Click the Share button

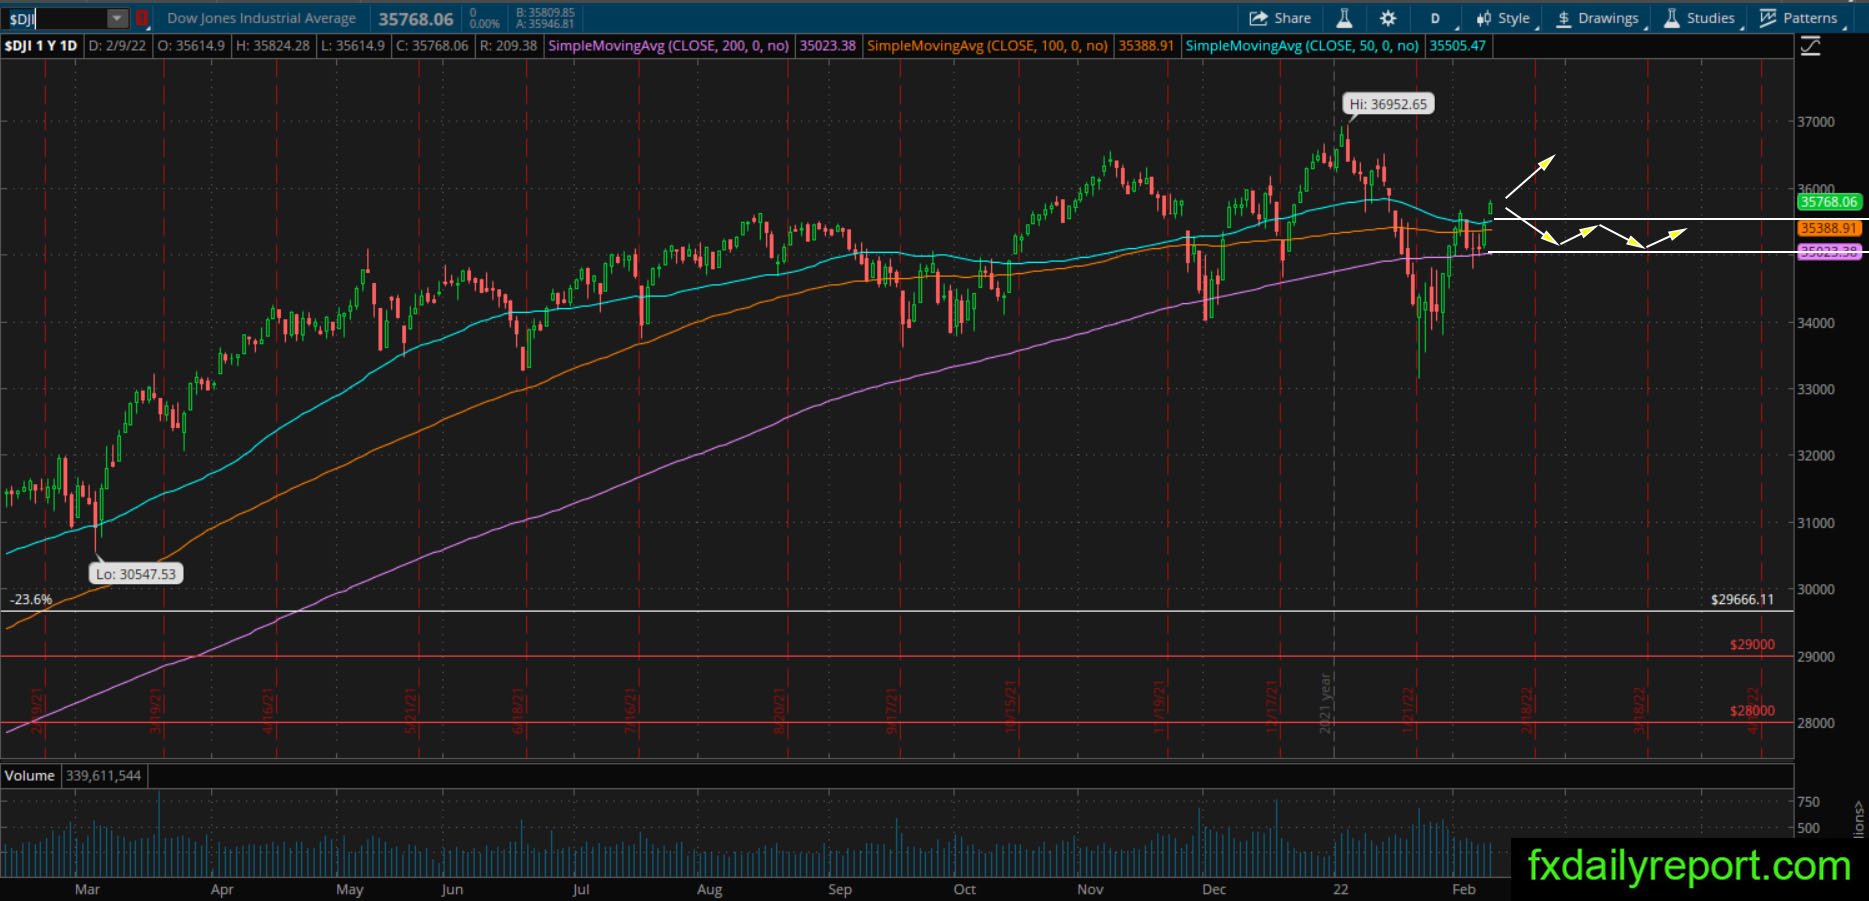pos(1280,18)
